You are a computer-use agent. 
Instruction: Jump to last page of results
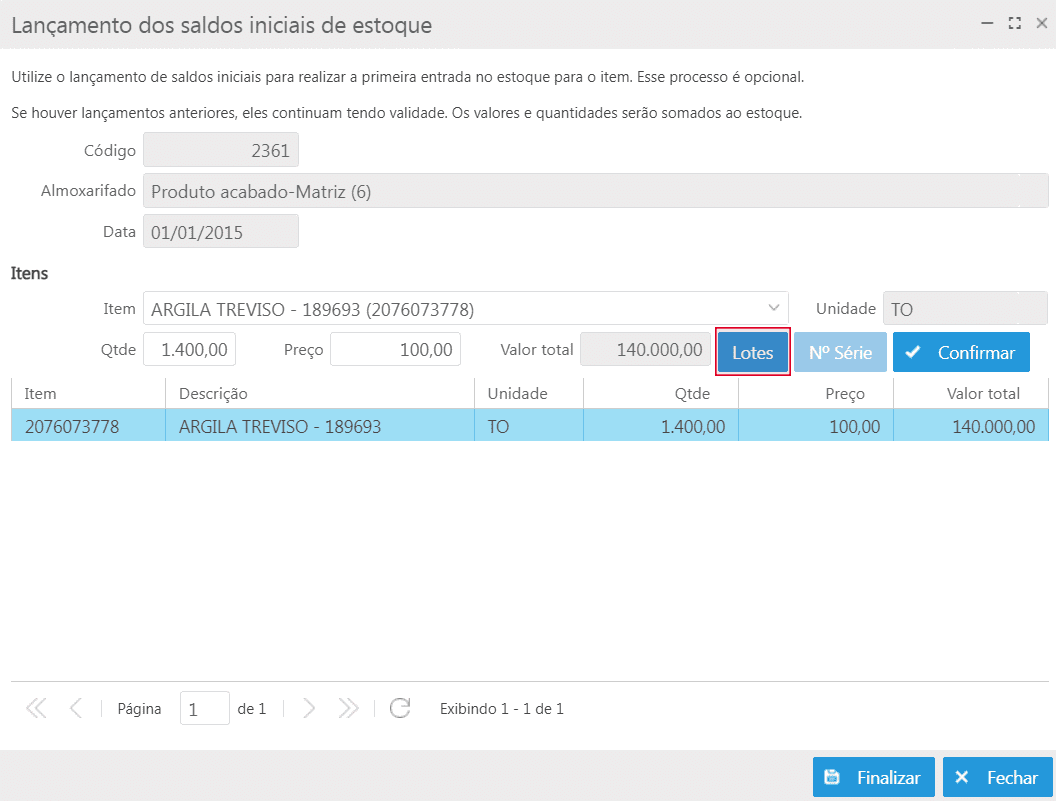348,709
